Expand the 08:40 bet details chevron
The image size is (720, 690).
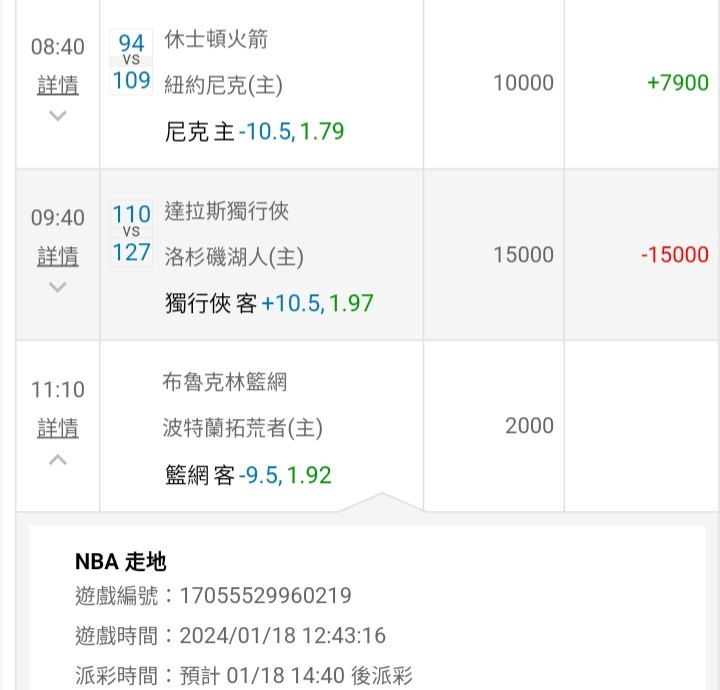[58, 116]
